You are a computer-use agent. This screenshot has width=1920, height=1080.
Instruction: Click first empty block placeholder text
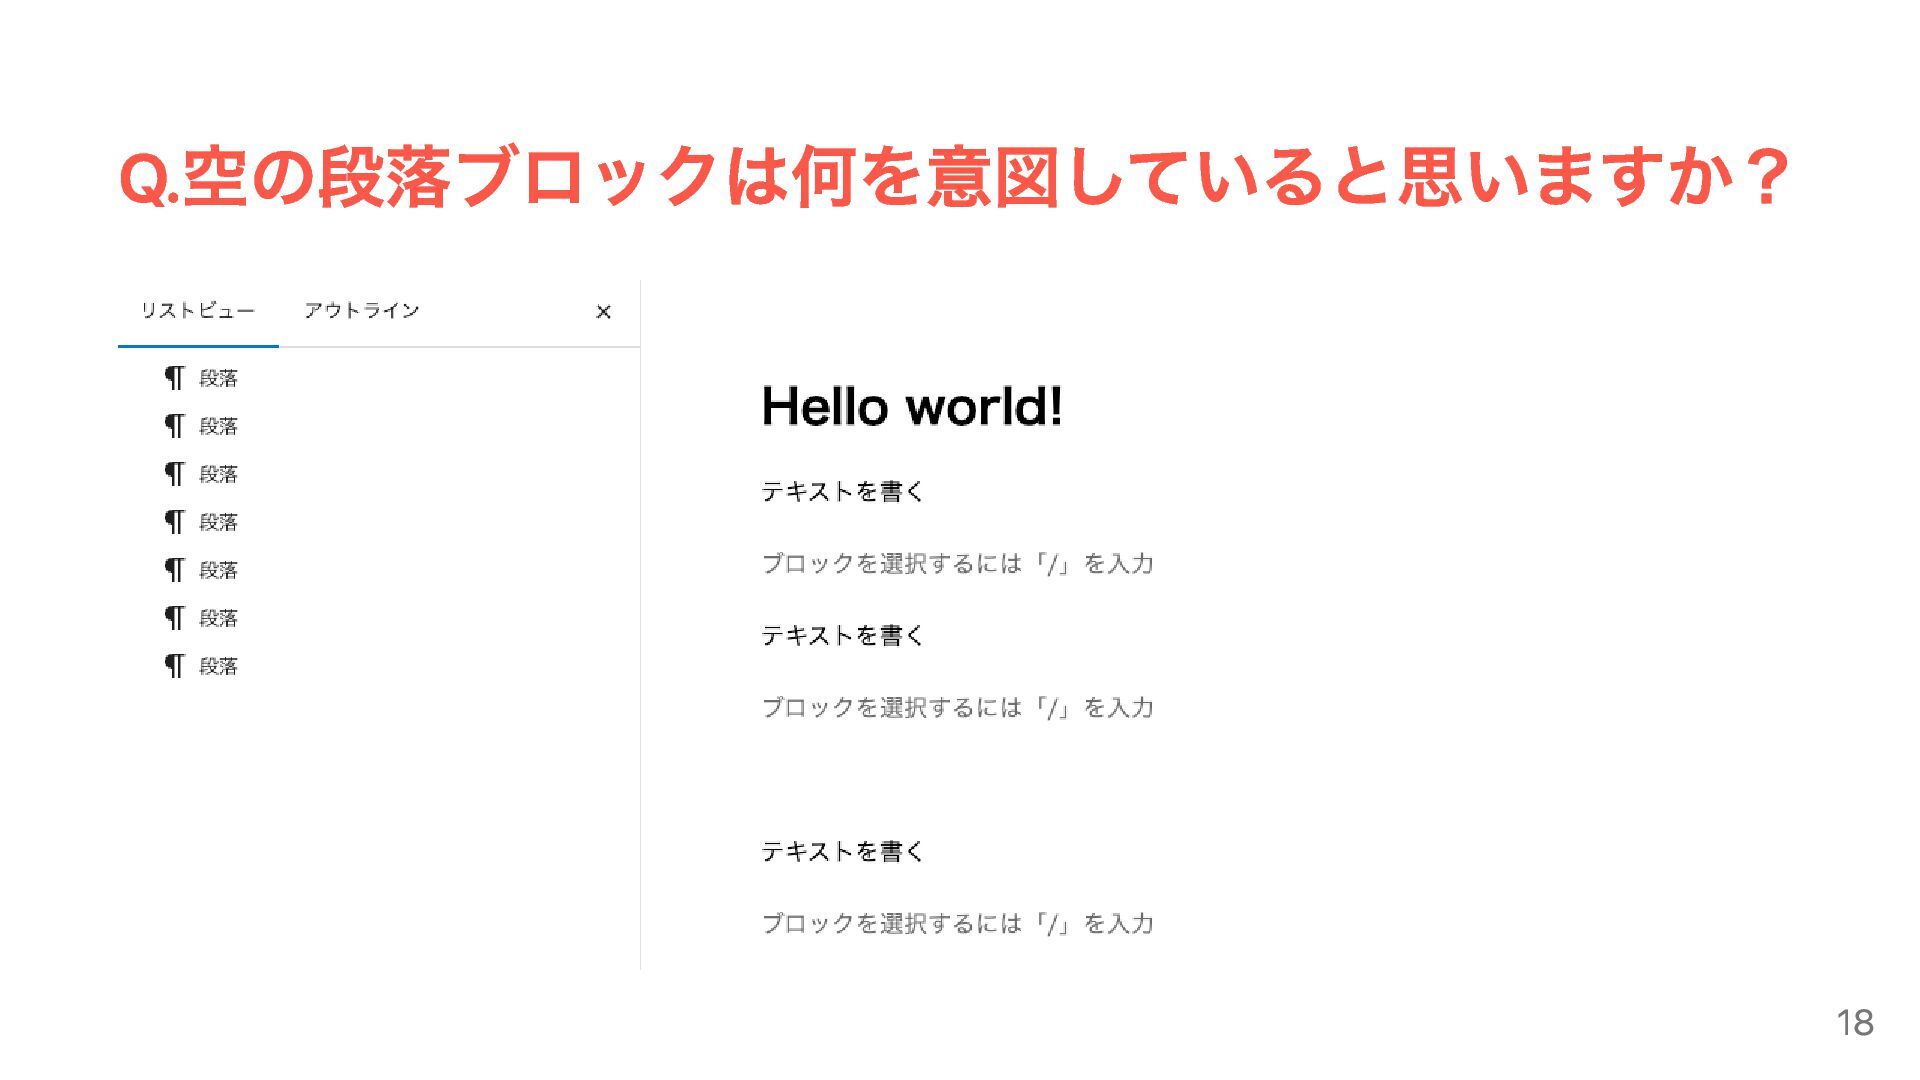click(957, 564)
